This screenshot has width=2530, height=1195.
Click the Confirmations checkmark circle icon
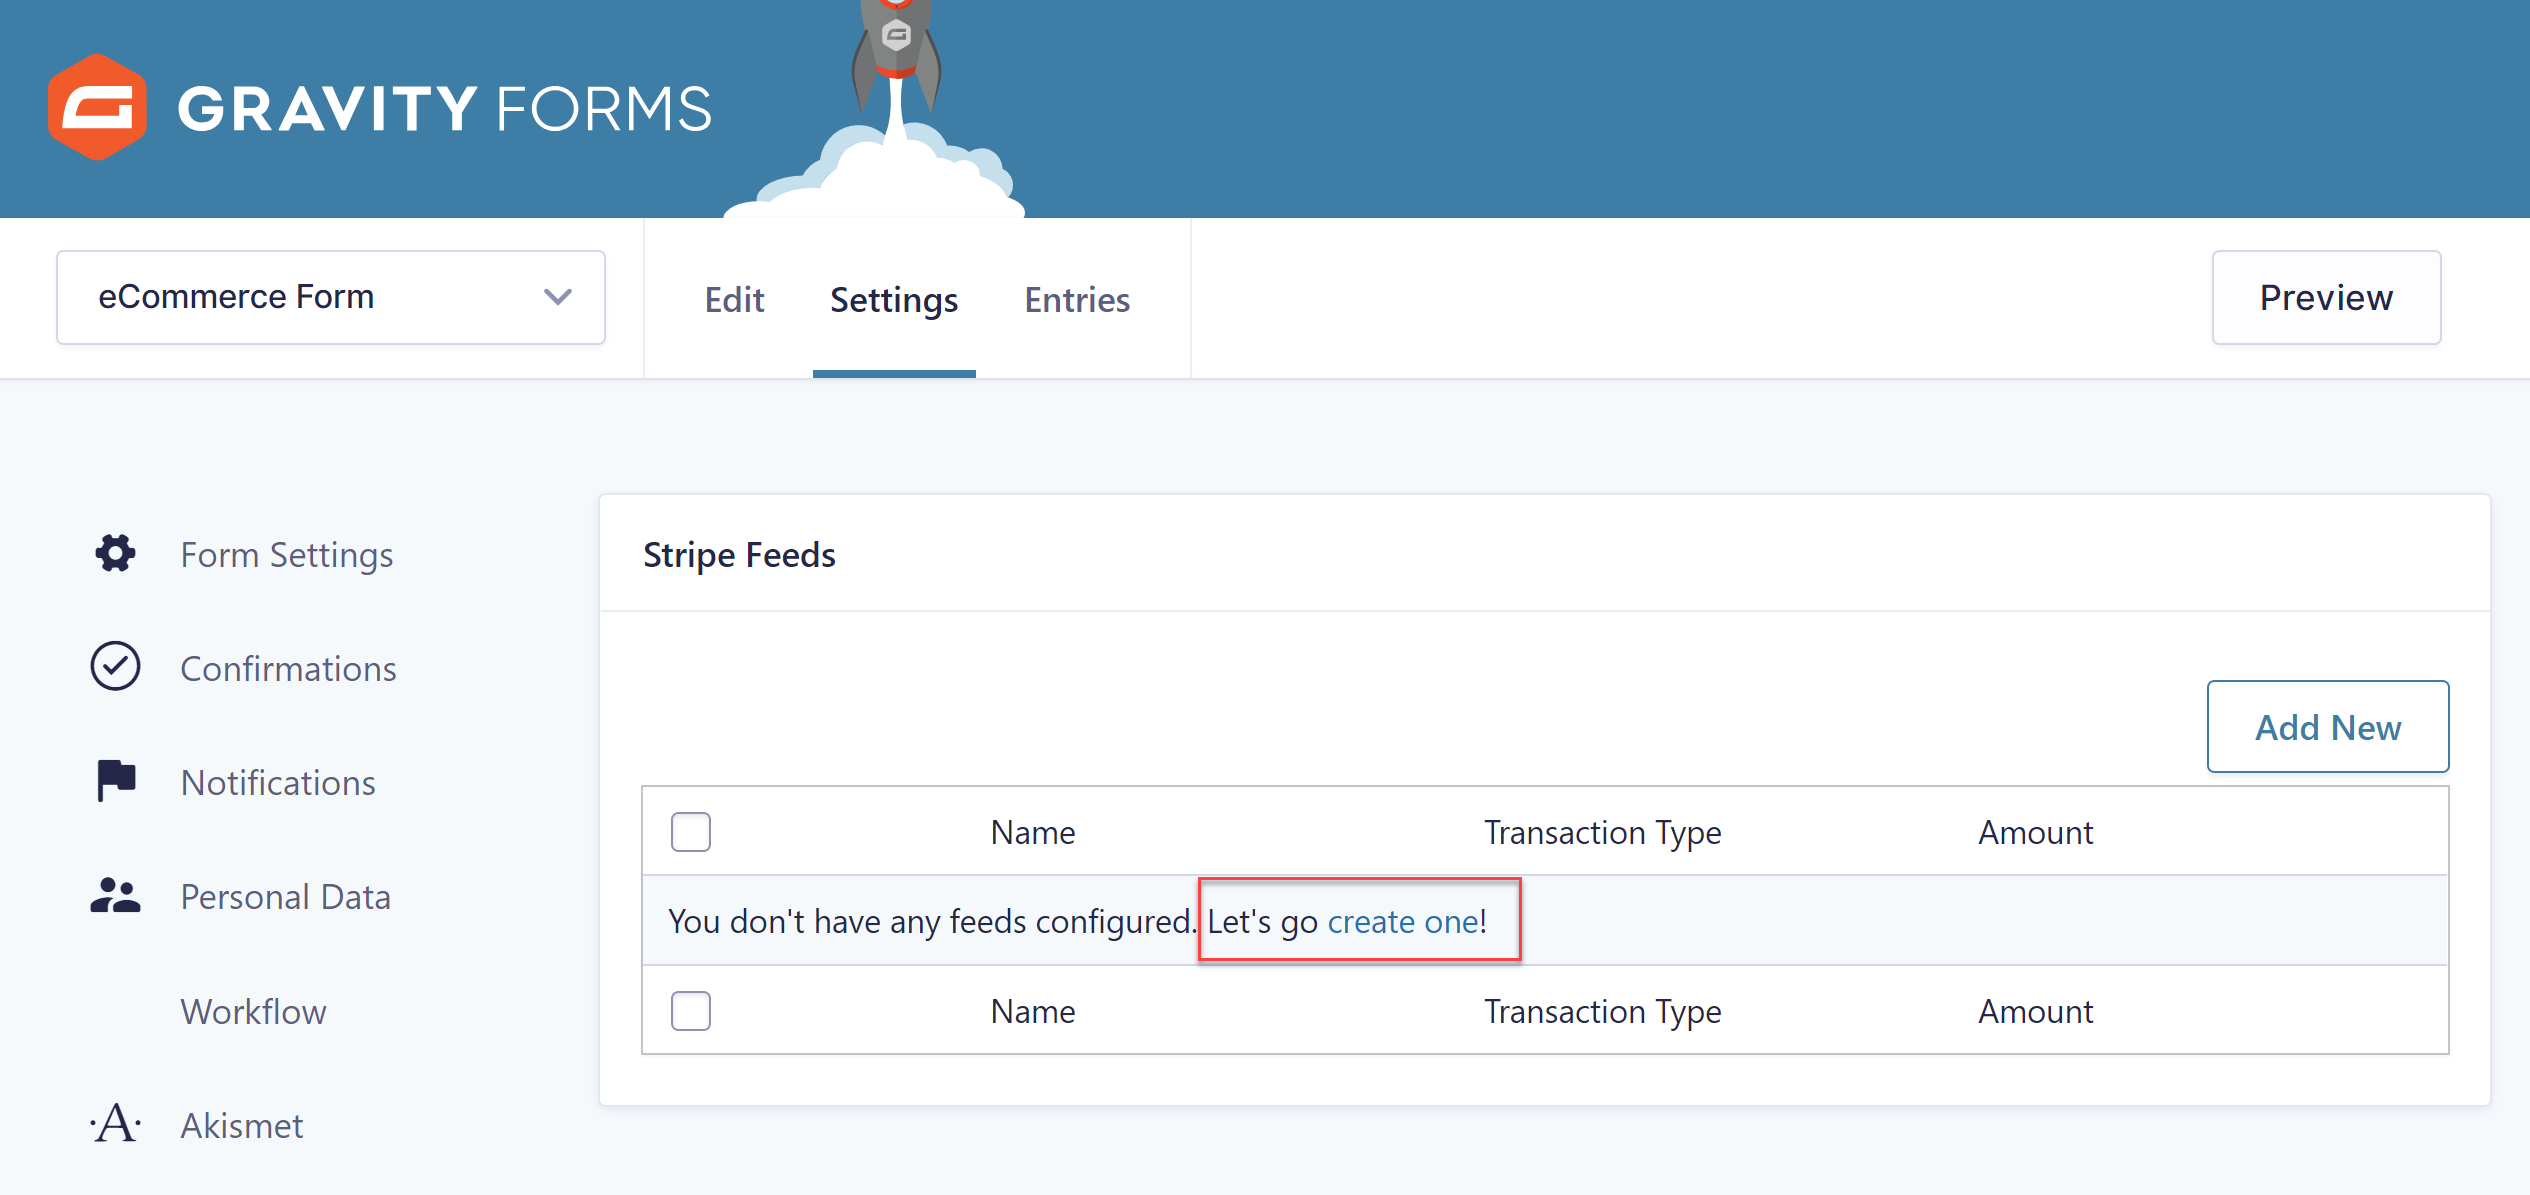115,666
